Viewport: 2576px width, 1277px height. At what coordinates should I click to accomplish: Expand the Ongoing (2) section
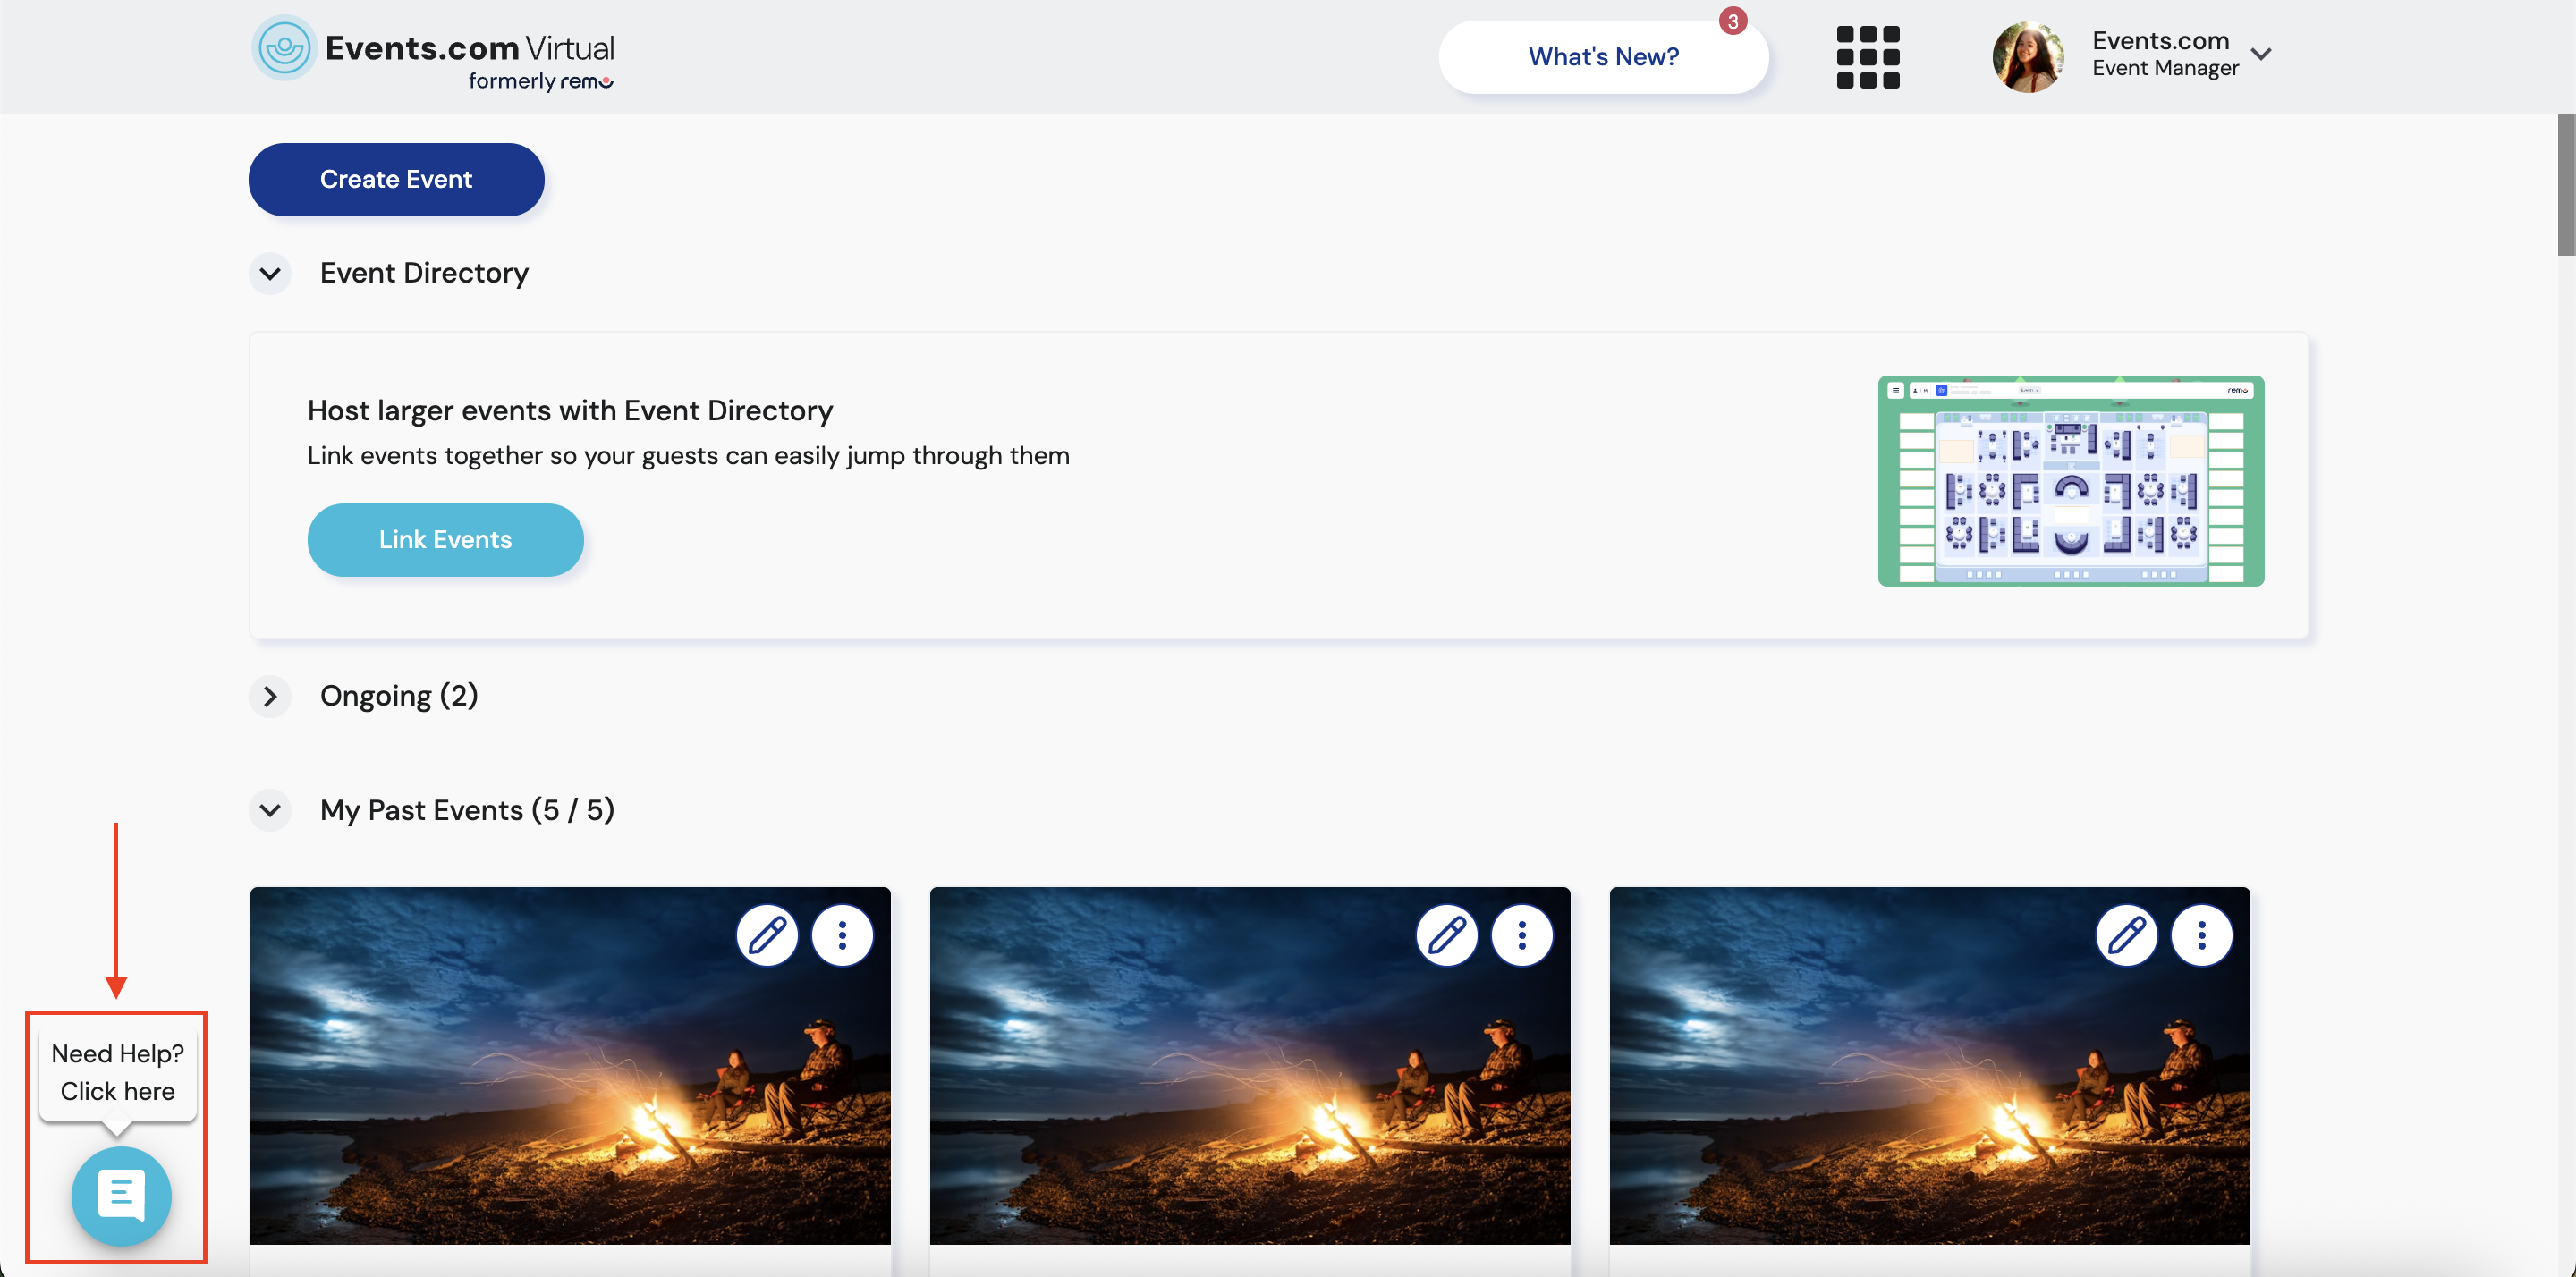pos(270,696)
